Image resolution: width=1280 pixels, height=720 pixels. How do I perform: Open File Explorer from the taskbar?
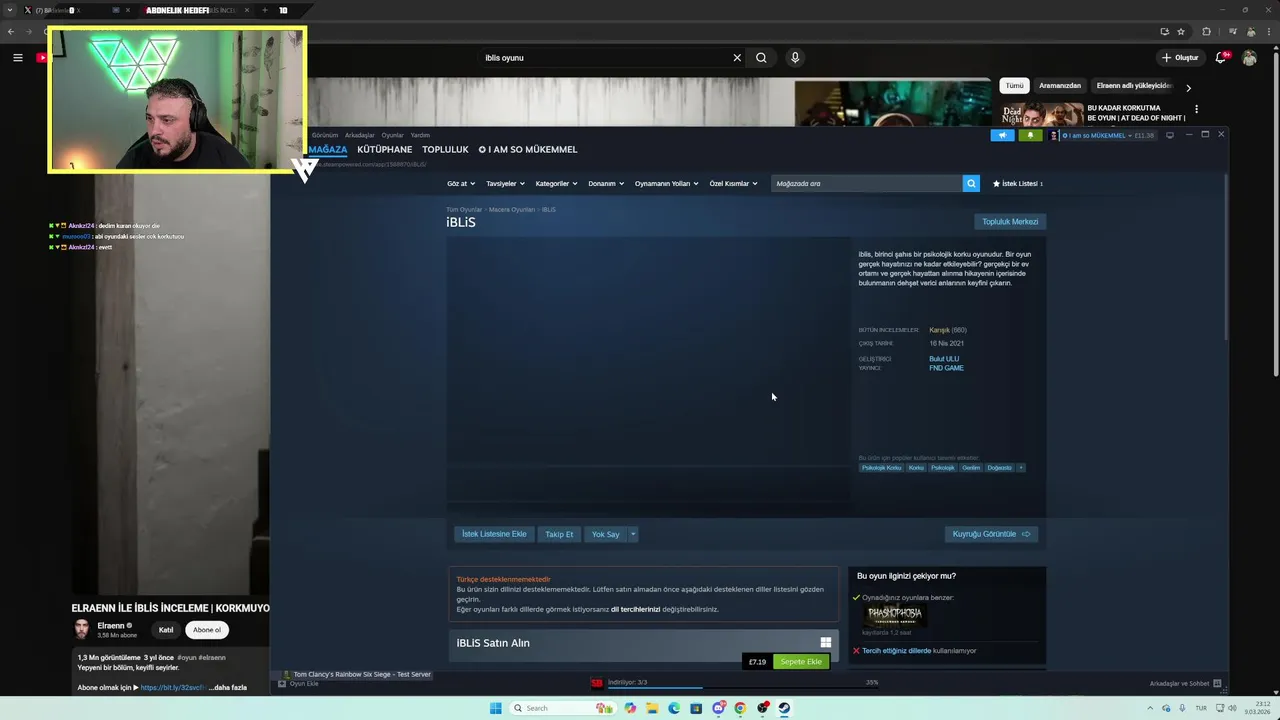click(x=652, y=708)
